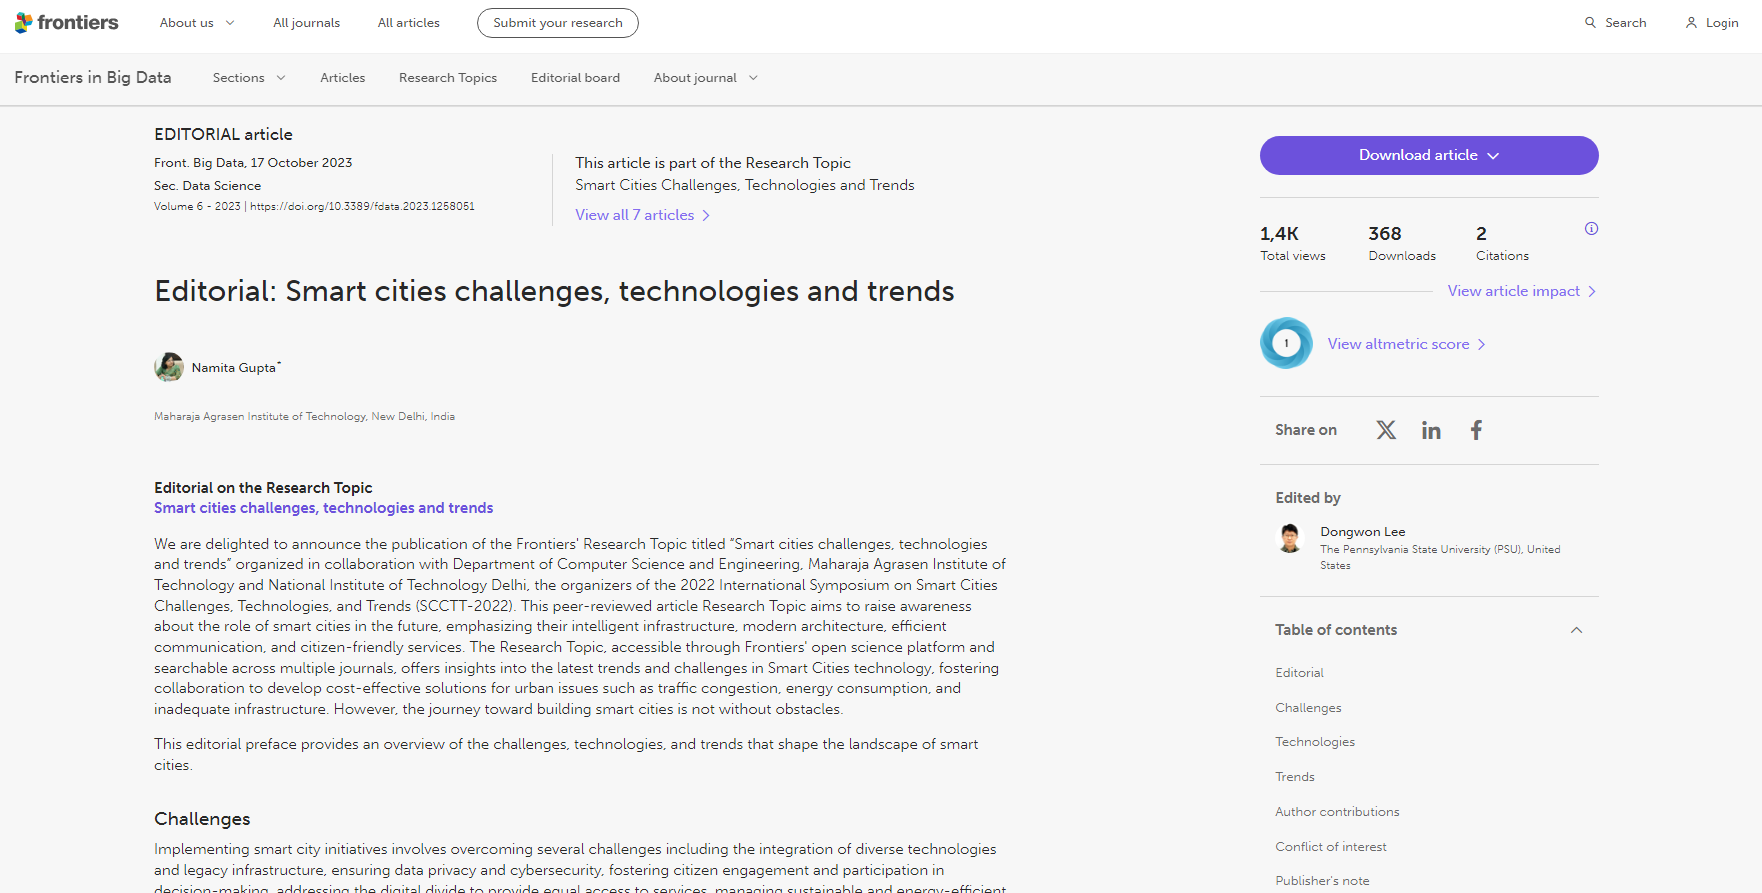Share article on LinkedIn
This screenshot has width=1762, height=893.
(x=1431, y=430)
